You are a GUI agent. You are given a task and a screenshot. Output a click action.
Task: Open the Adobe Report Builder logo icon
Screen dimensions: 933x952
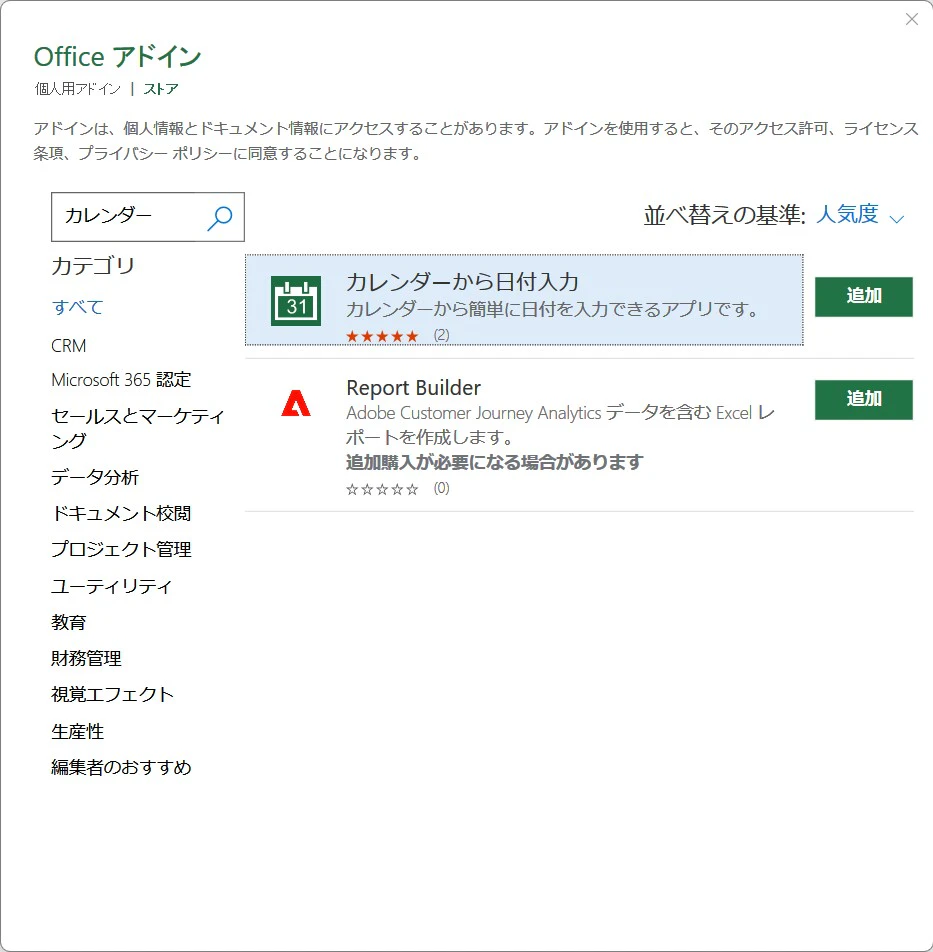tap(296, 403)
